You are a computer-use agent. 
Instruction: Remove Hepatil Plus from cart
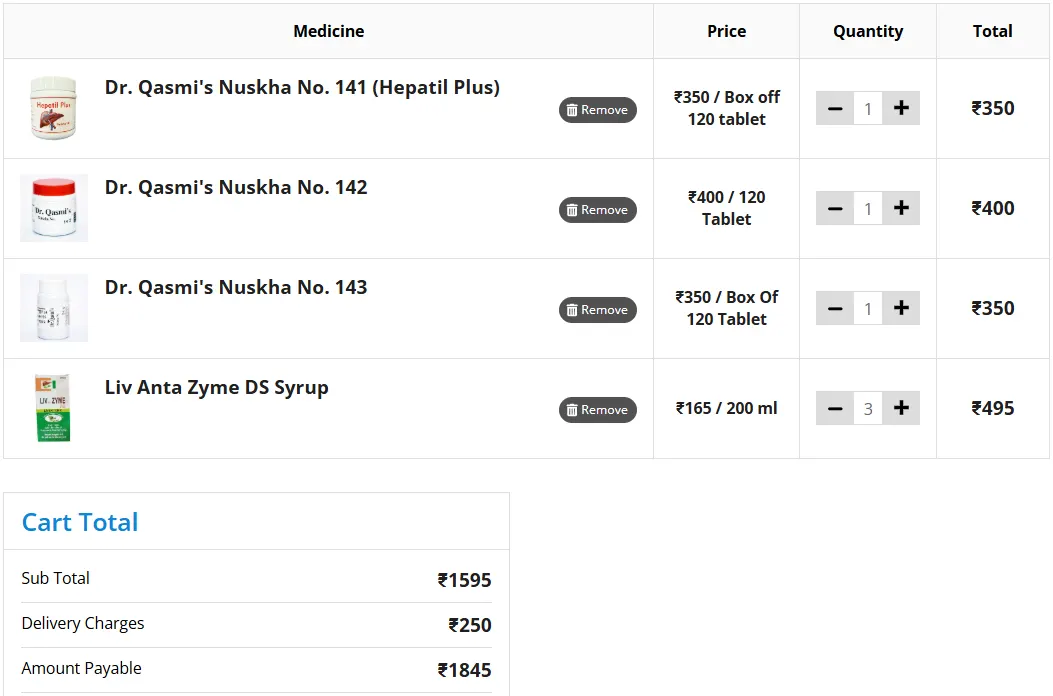(597, 110)
